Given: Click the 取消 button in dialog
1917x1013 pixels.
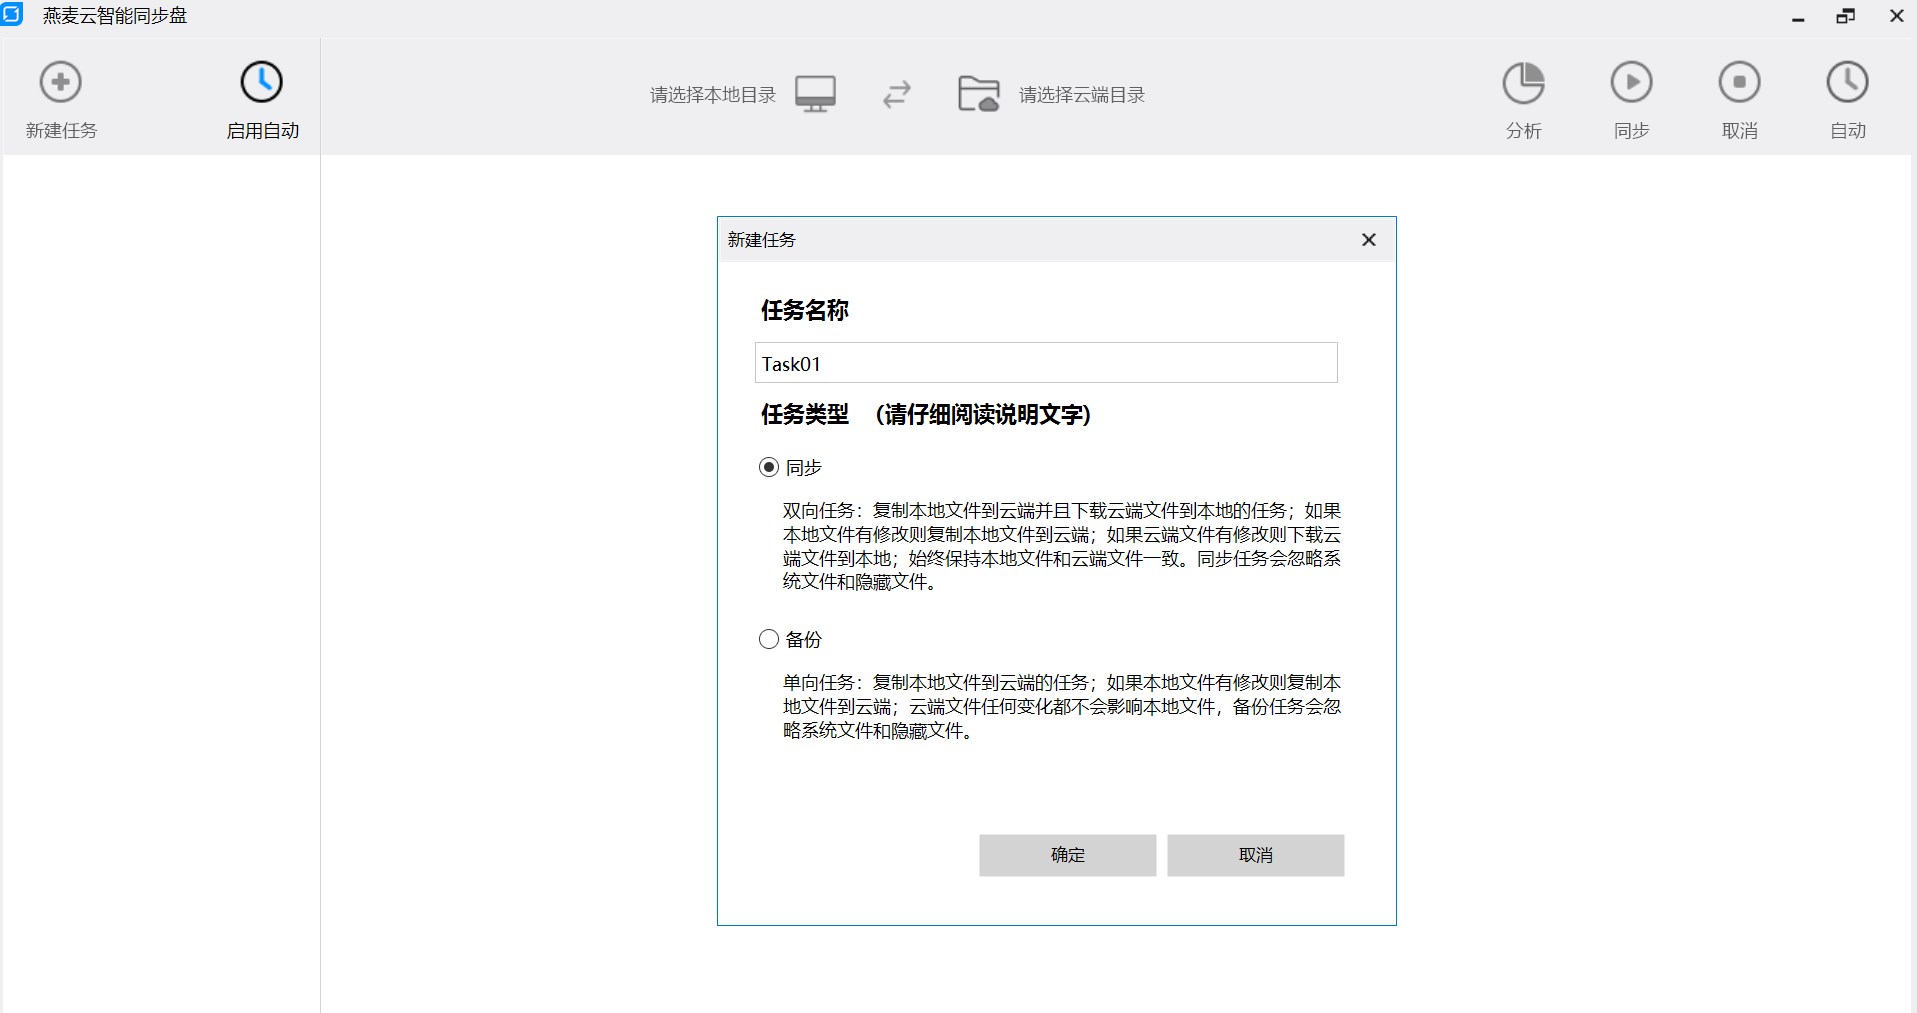Looking at the screenshot, I should [1255, 855].
